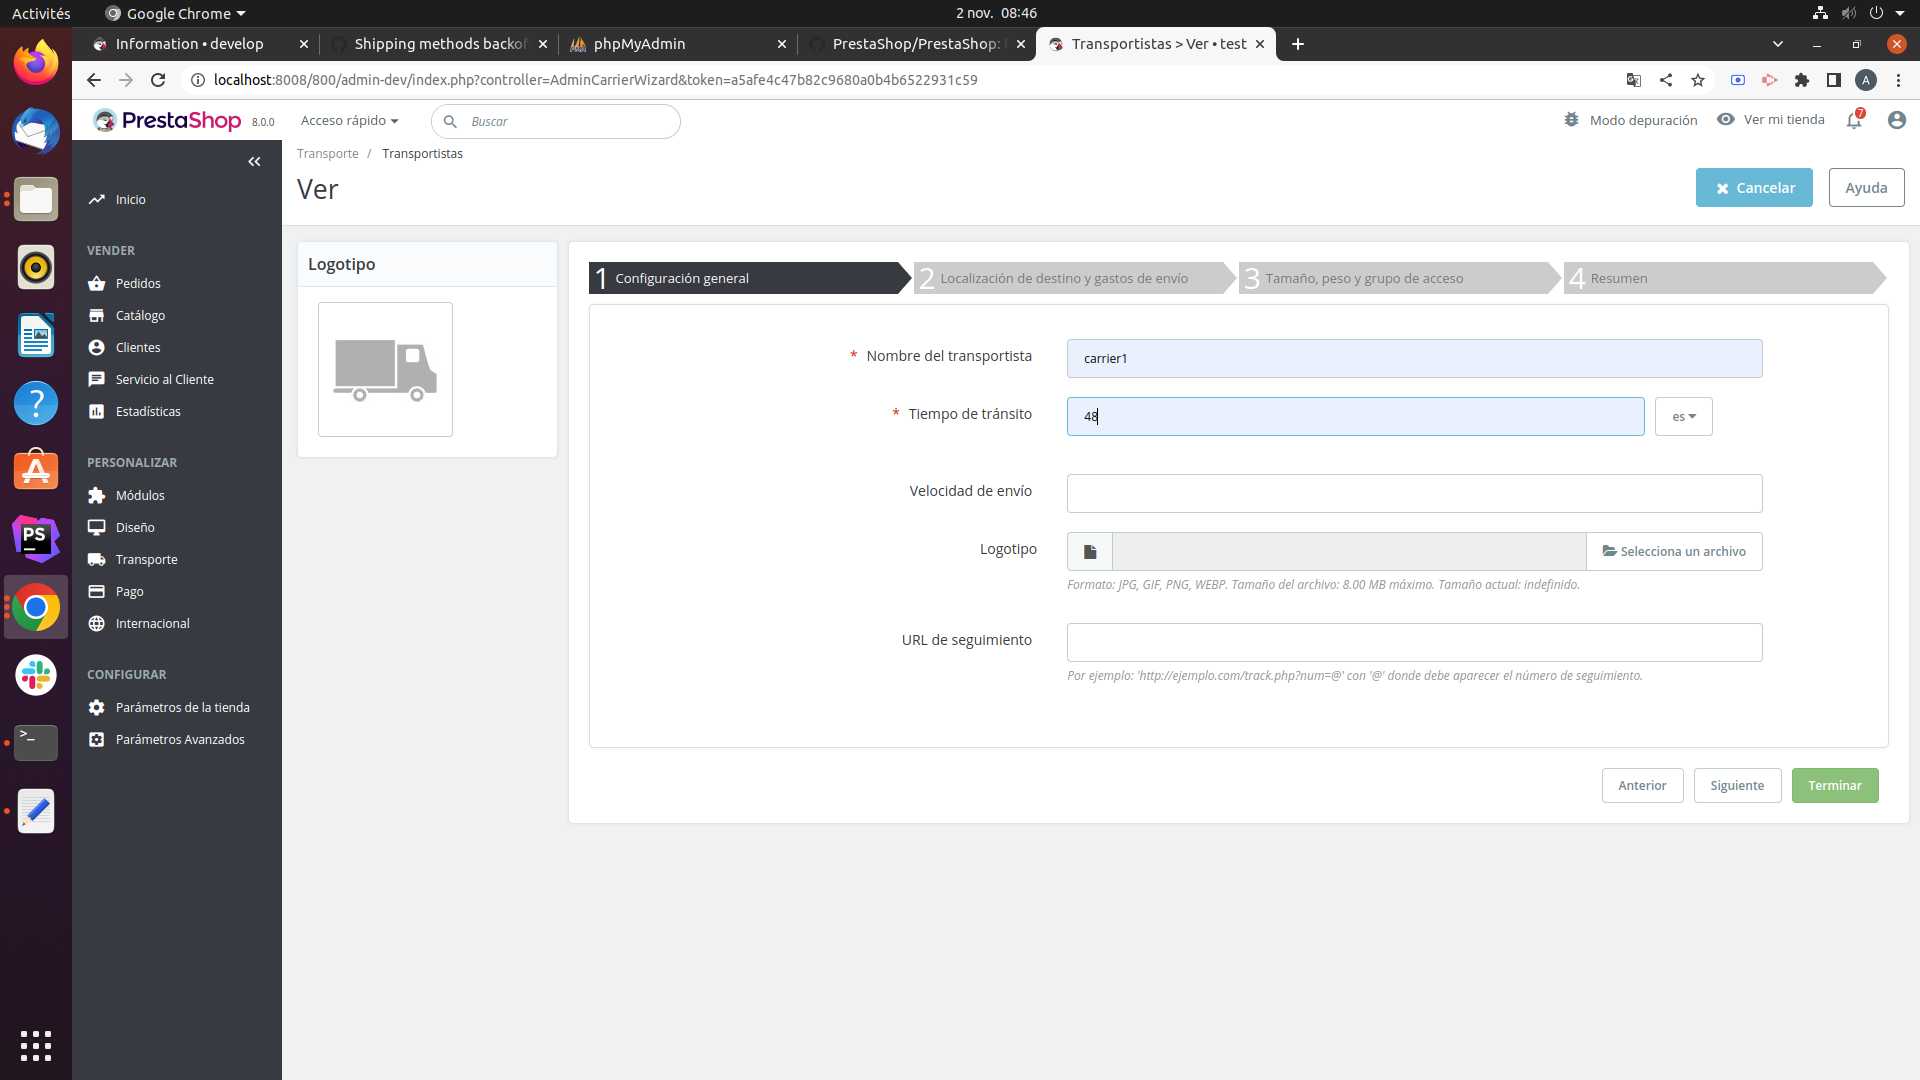Open Slack from the dock
Screen dimensions: 1920x1080
(x=35, y=675)
